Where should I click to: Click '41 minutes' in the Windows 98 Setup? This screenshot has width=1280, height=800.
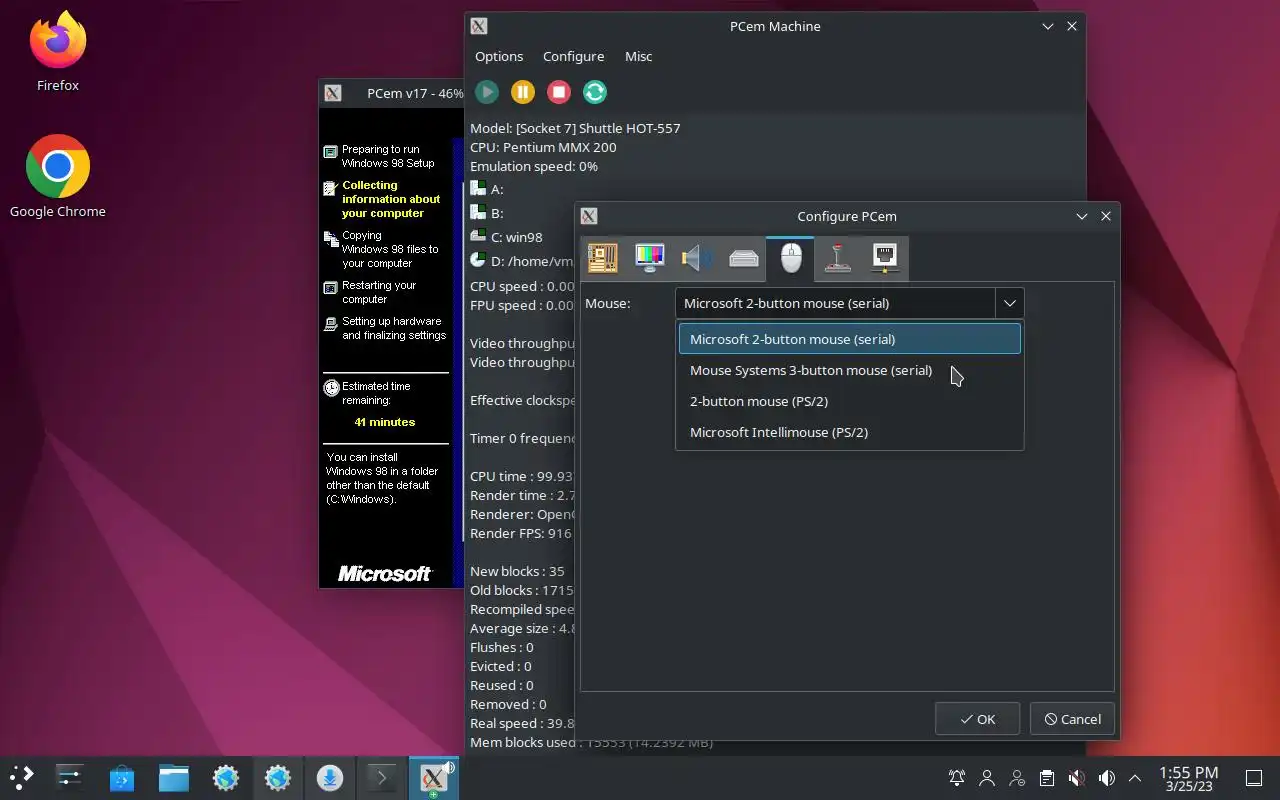click(x=384, y=422)
